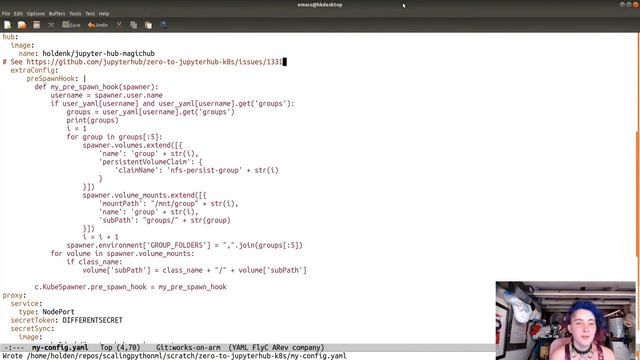Click the "groups/" + str(group) subPath line
The height and width of the screenshot is (360, 640).
pyautogui.click(x=164, y=220)
